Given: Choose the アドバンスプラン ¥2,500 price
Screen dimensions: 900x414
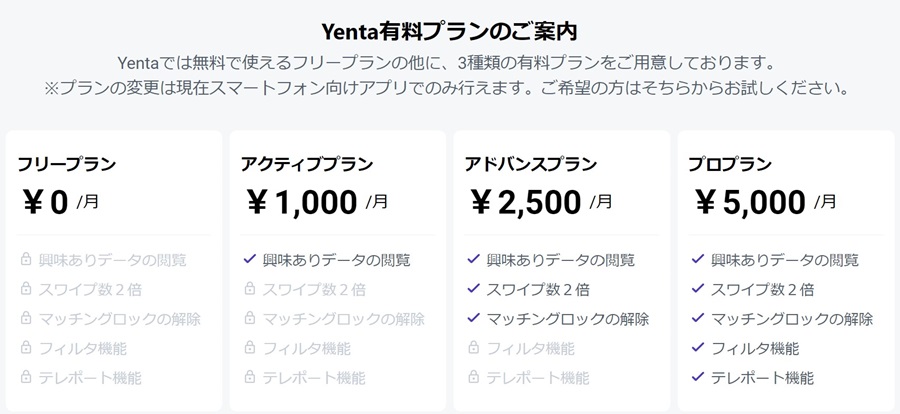Looking at the screenshot, I should [526, 203].
